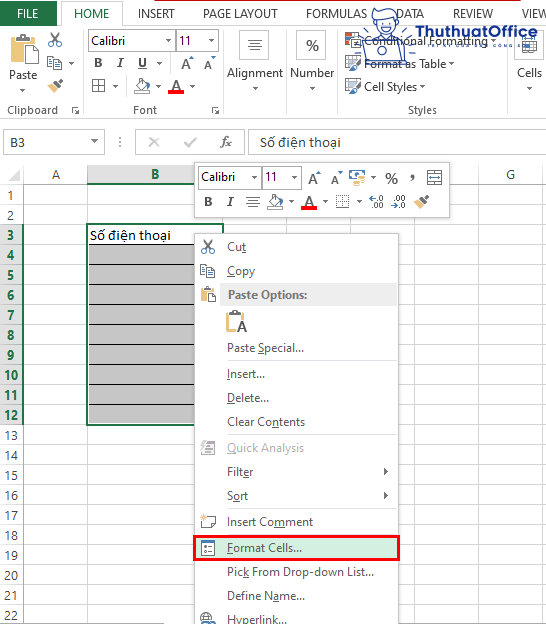Open Clipboard dialog launcher
This screenshot has height=624, width=546.
pos(75,111)
